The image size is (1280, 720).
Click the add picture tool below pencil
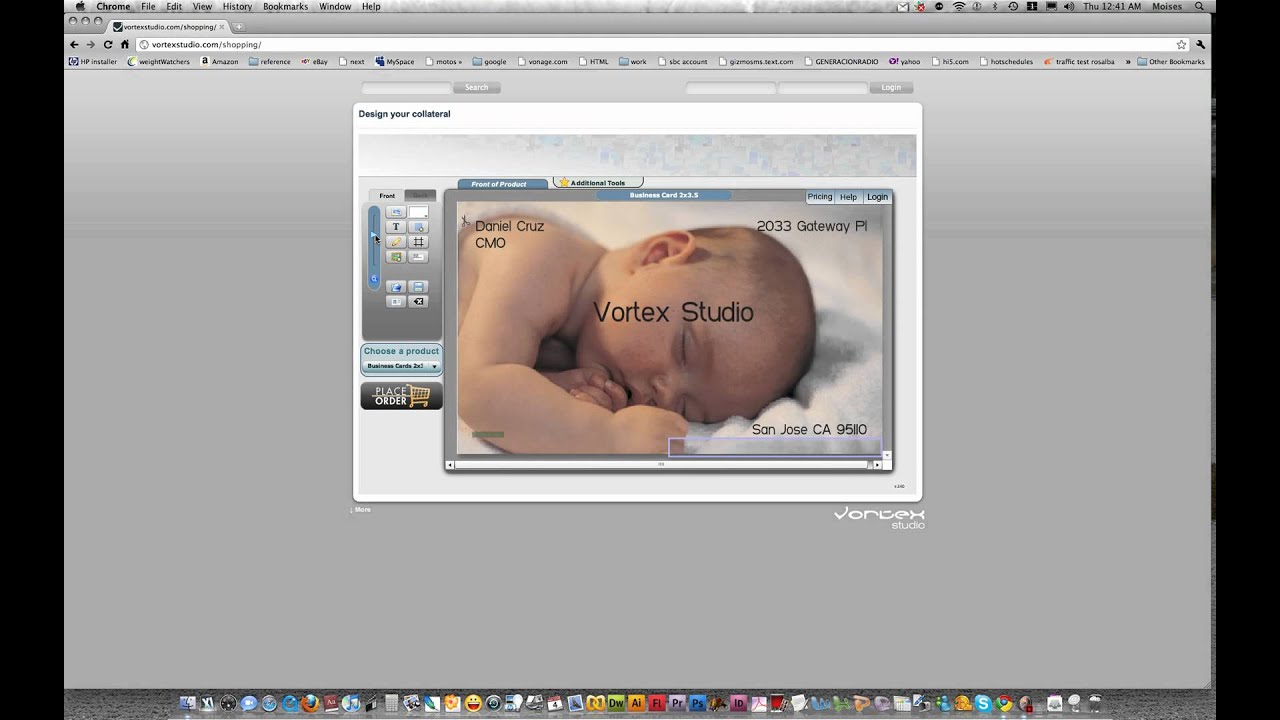(396, 257)
